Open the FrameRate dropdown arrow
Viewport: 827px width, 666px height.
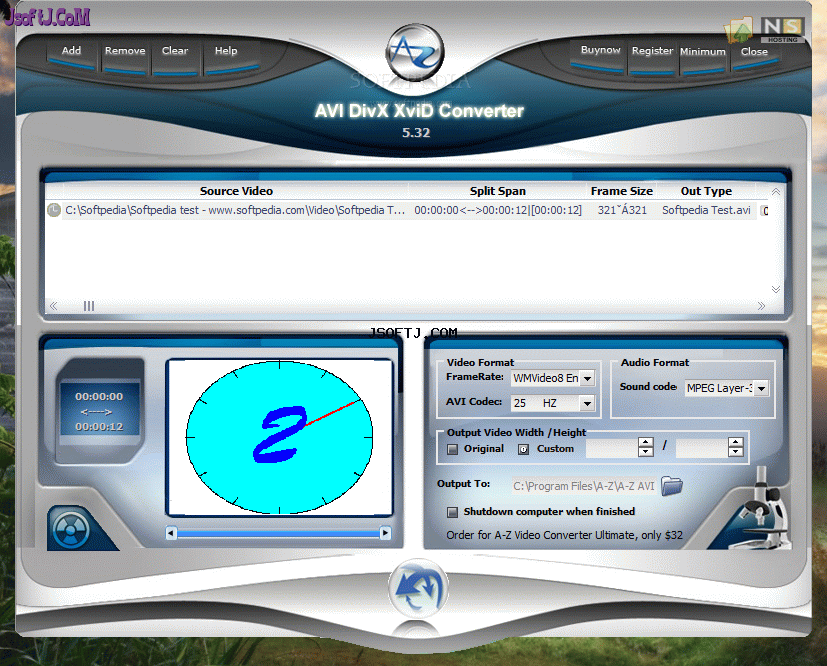click(588, 378)
